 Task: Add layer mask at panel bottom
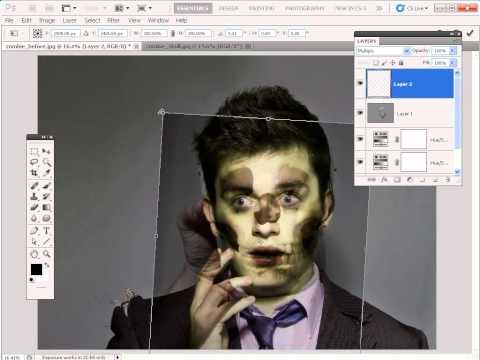397,180
